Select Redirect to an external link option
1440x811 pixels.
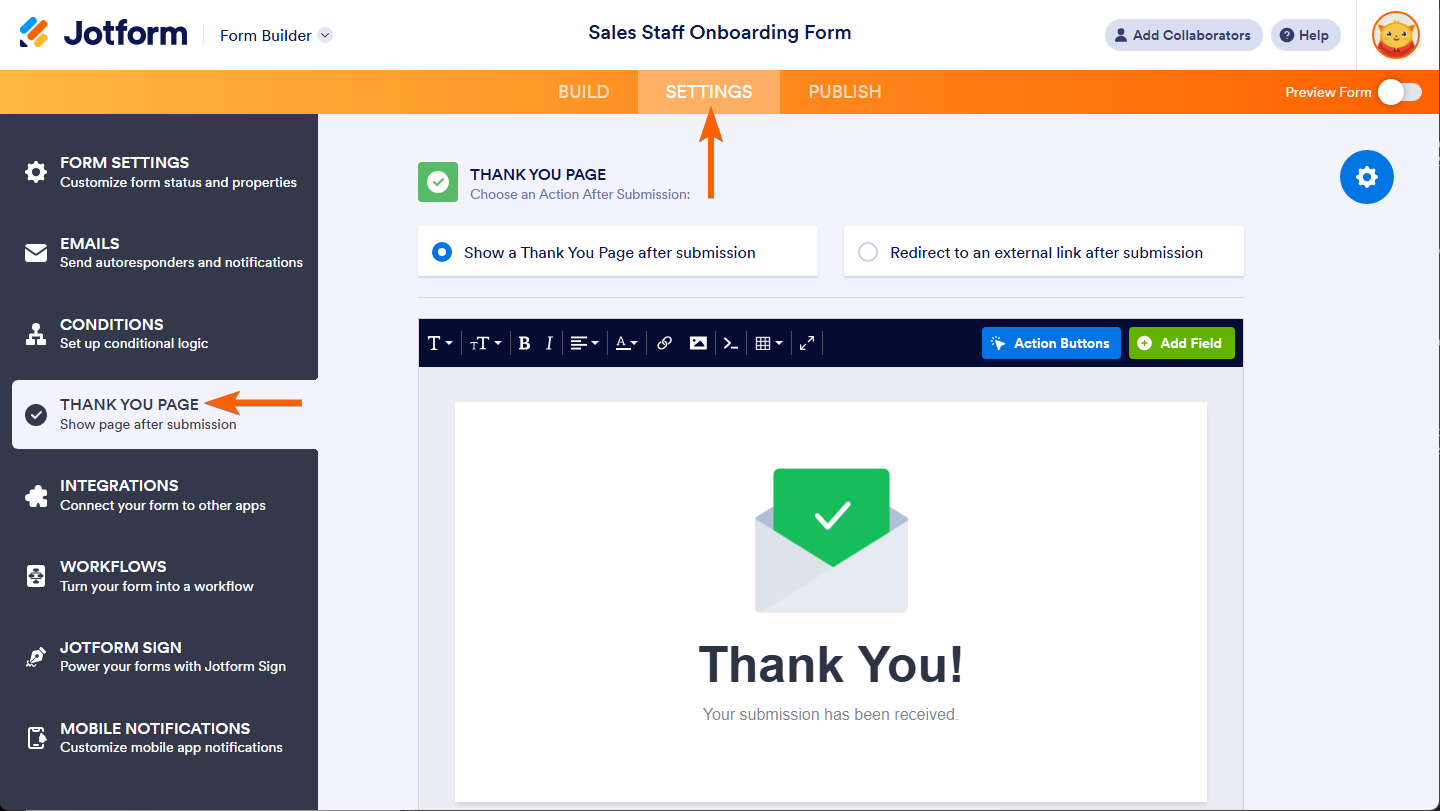tap(868, 252)
